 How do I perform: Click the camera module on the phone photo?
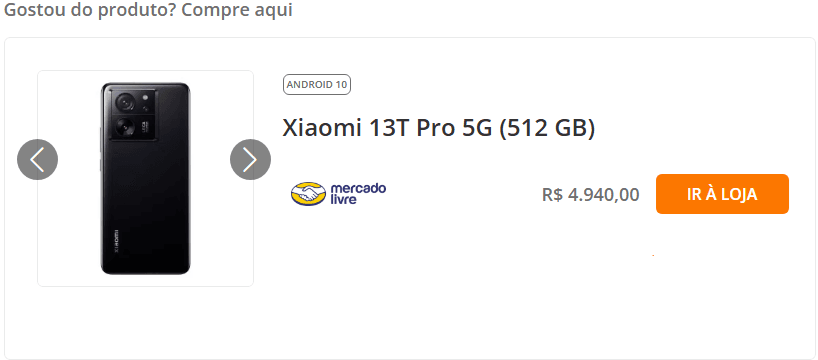coord(133,114)
